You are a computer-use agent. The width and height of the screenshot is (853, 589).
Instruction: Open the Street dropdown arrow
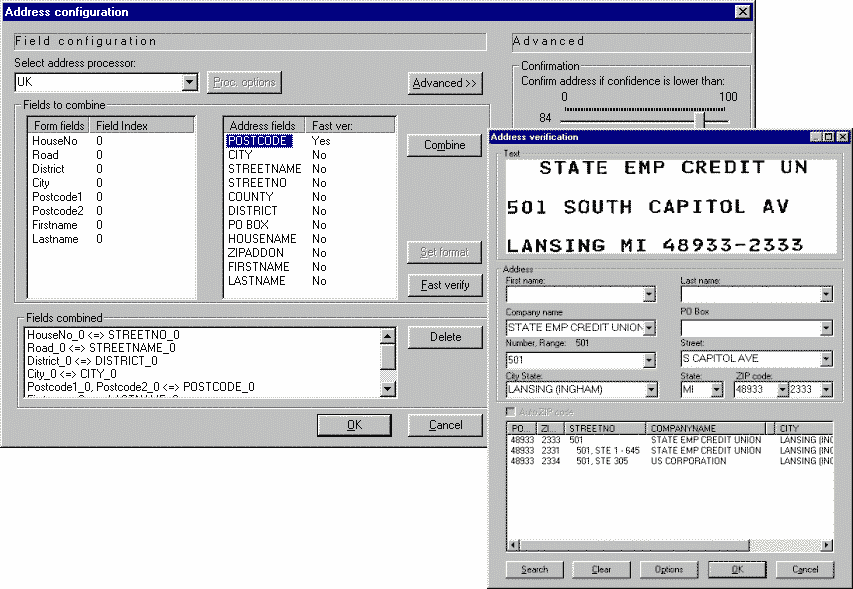tap(826, 359)
